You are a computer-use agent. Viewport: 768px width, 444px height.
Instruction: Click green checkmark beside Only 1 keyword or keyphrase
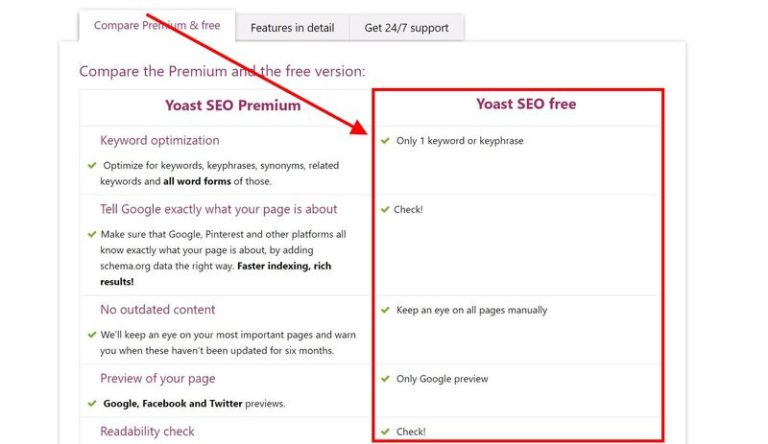[385, 141]
